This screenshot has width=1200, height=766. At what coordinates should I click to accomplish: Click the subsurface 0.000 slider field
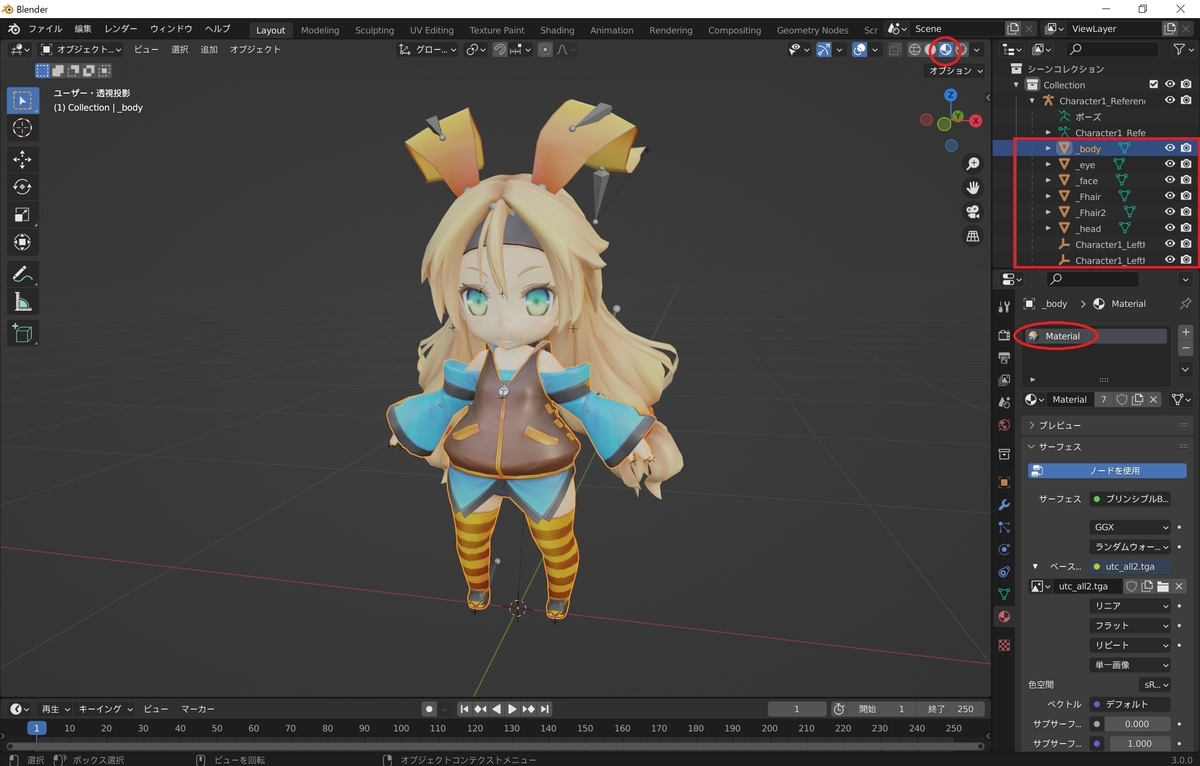click(1138, 724)
